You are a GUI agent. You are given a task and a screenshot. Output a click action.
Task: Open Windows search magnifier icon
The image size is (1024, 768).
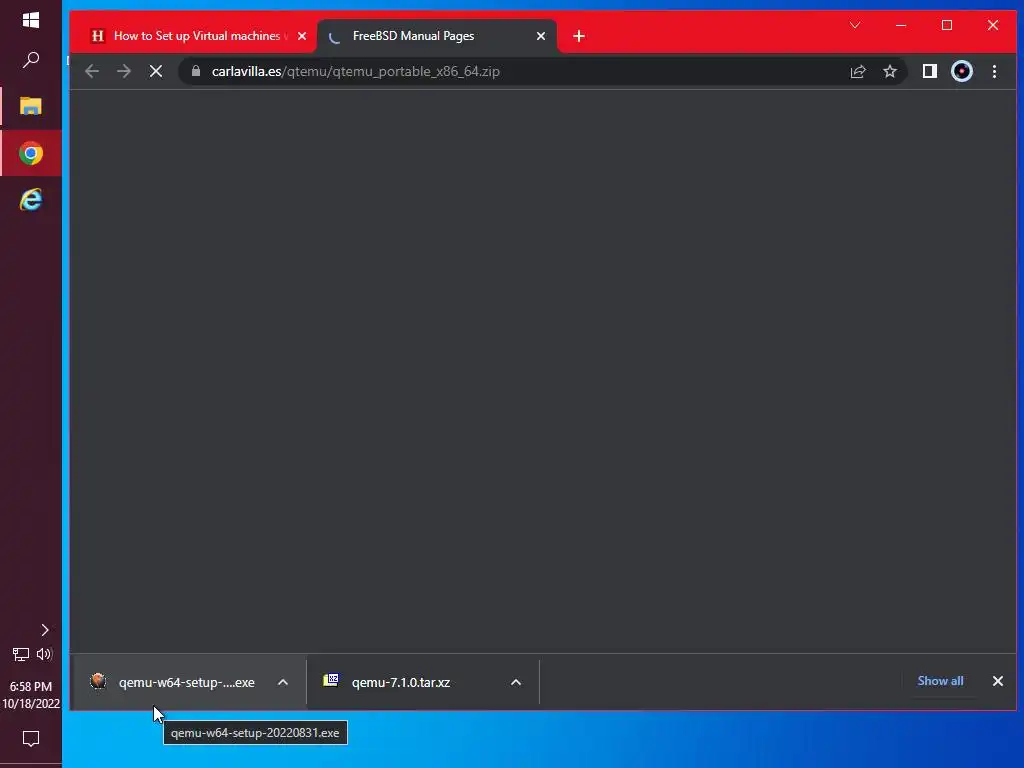pos(31,60)
